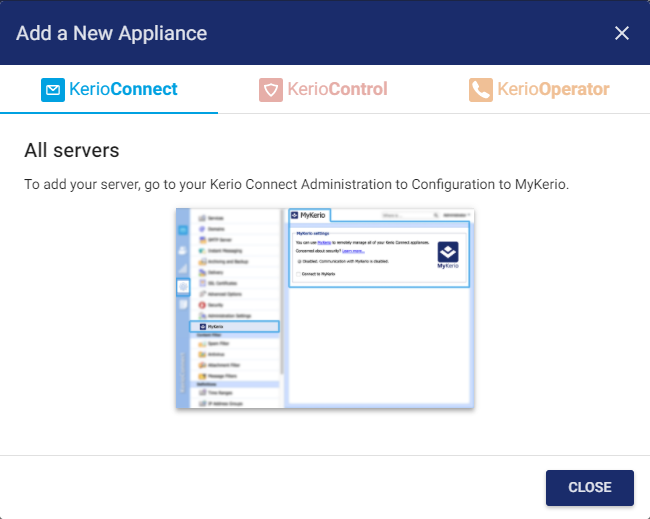The image size is (650, 519).
Task: Click the 'To add your server' instruction text
Action: click(x=296, y=184)
